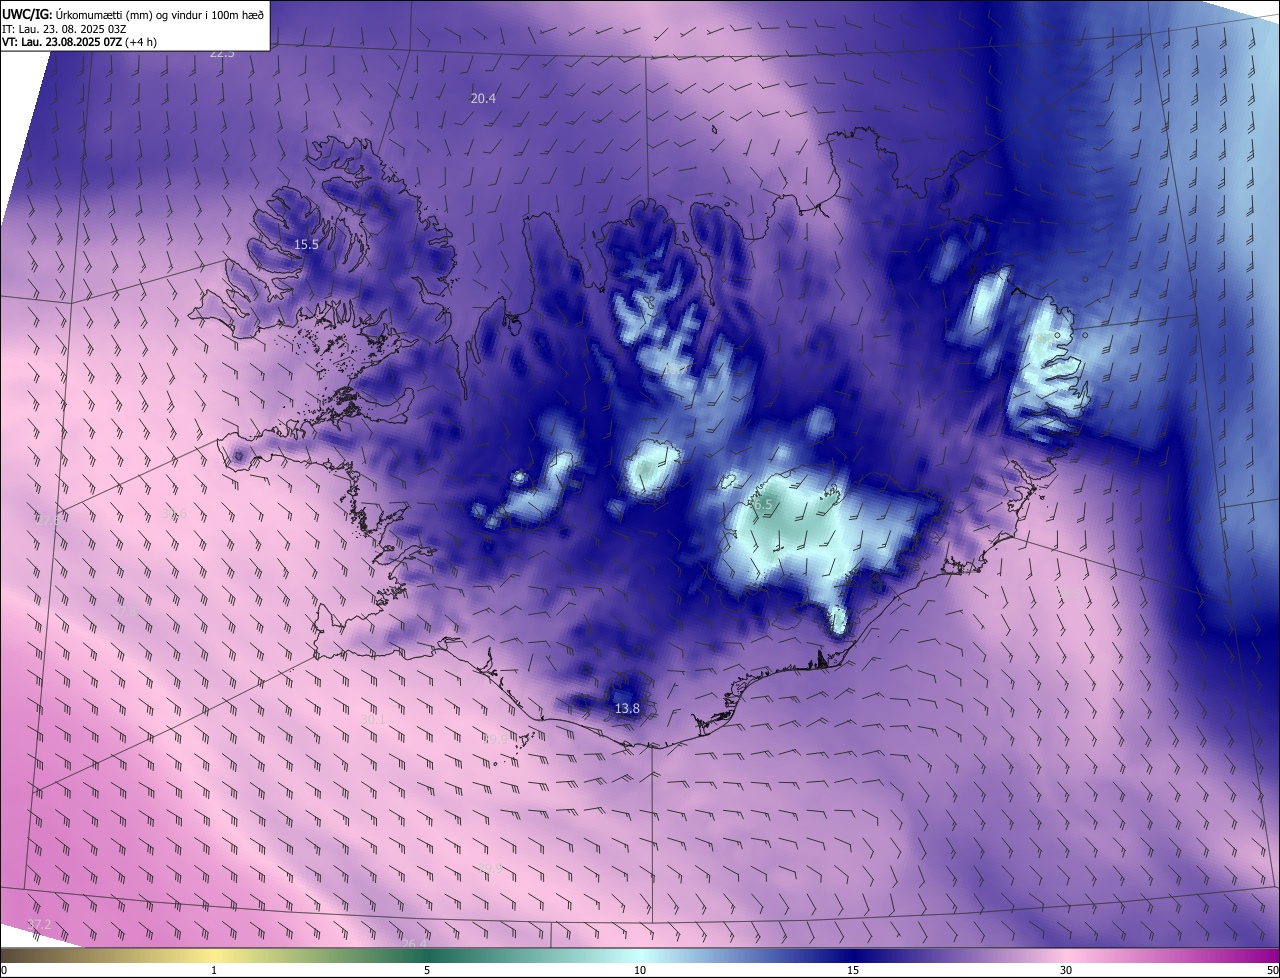Select the 27.6 value in the west

tap(47, 520)
